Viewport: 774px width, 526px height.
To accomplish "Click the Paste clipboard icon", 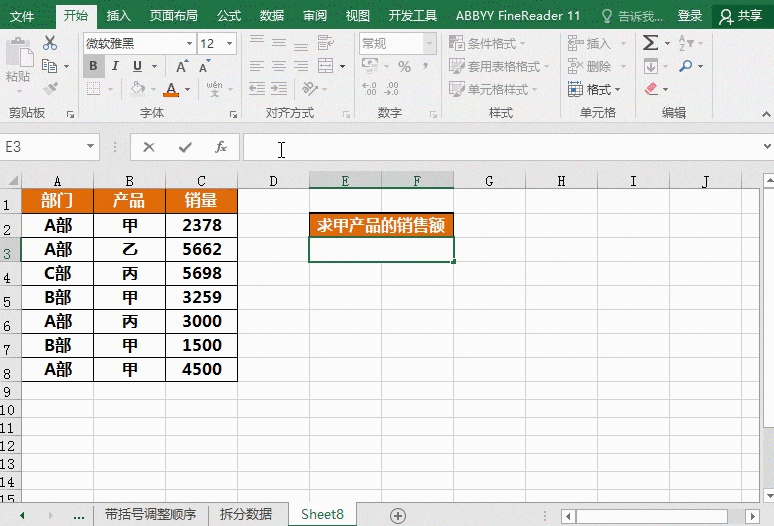I will click(x=19, y=53).
